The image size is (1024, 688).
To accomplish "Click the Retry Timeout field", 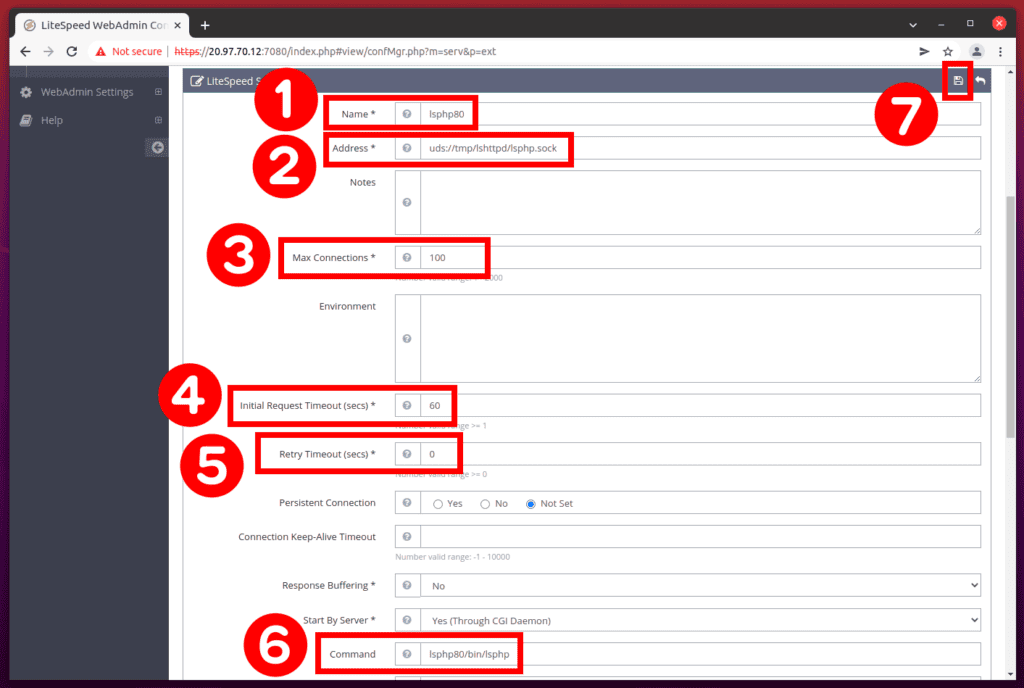I will [x=701, y=454].
